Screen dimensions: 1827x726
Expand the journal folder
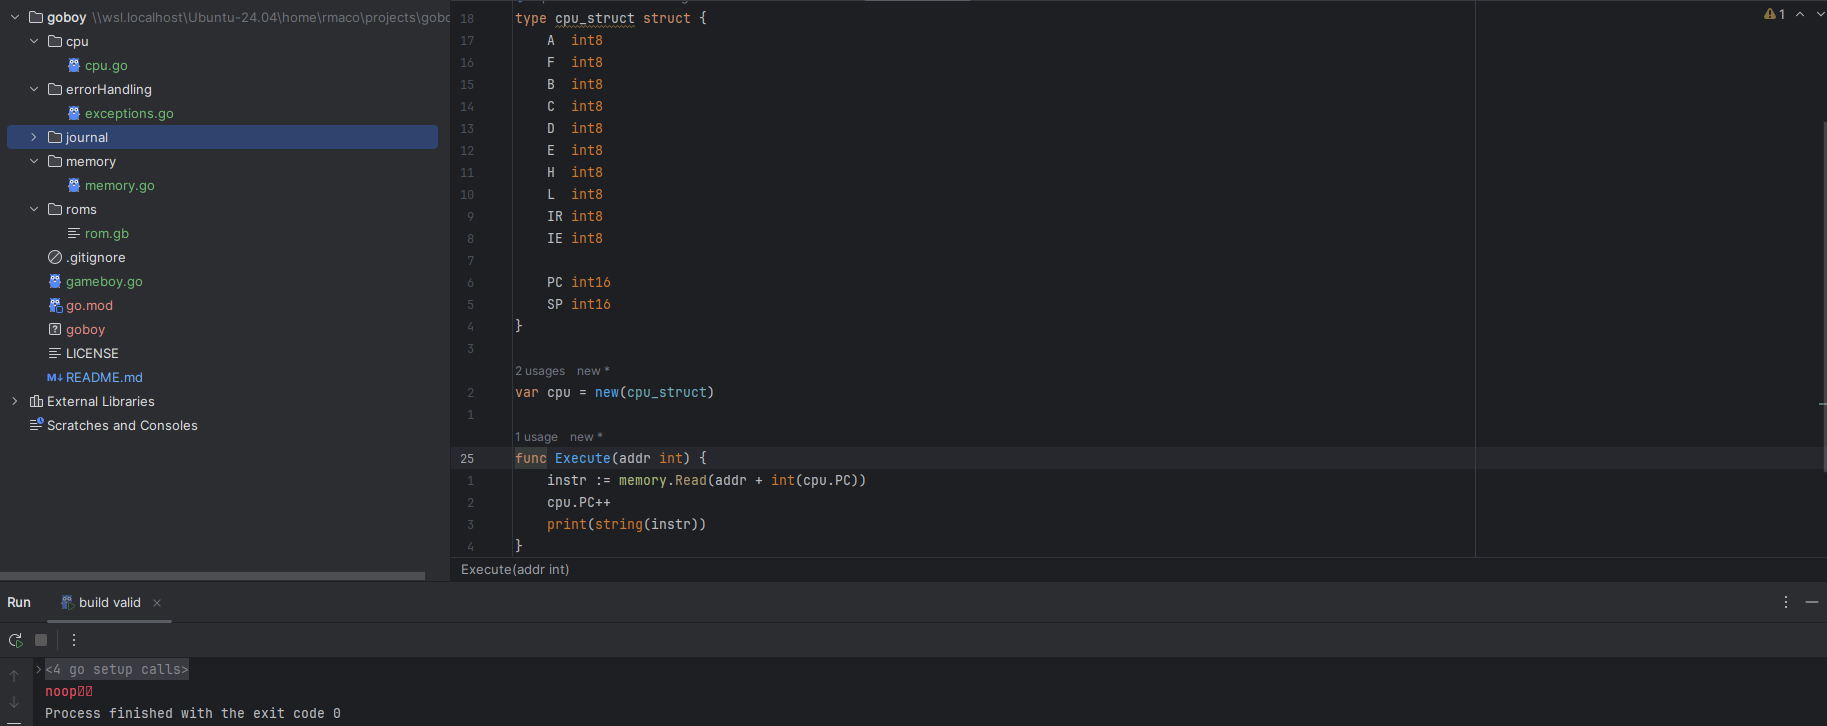tap(34, 137)
